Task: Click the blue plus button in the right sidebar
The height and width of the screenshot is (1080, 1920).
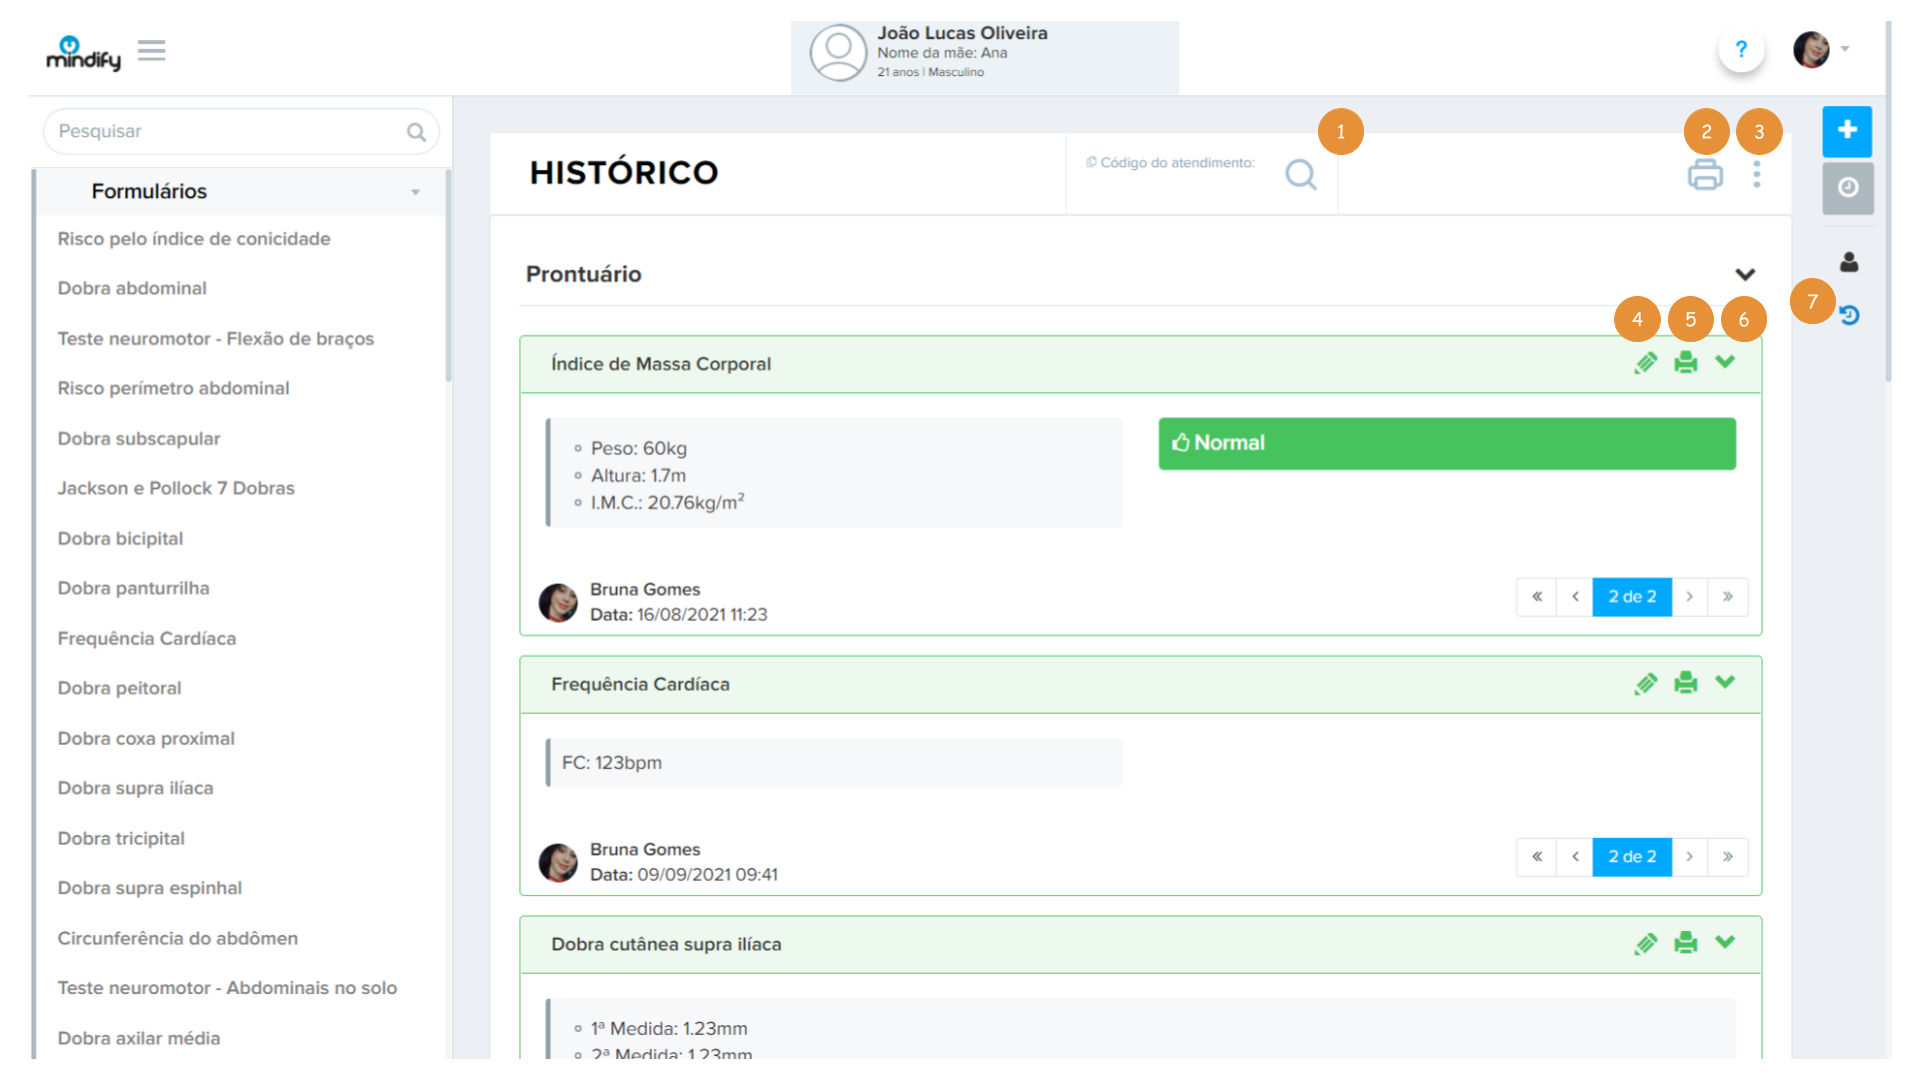Action: point(1847,131)
